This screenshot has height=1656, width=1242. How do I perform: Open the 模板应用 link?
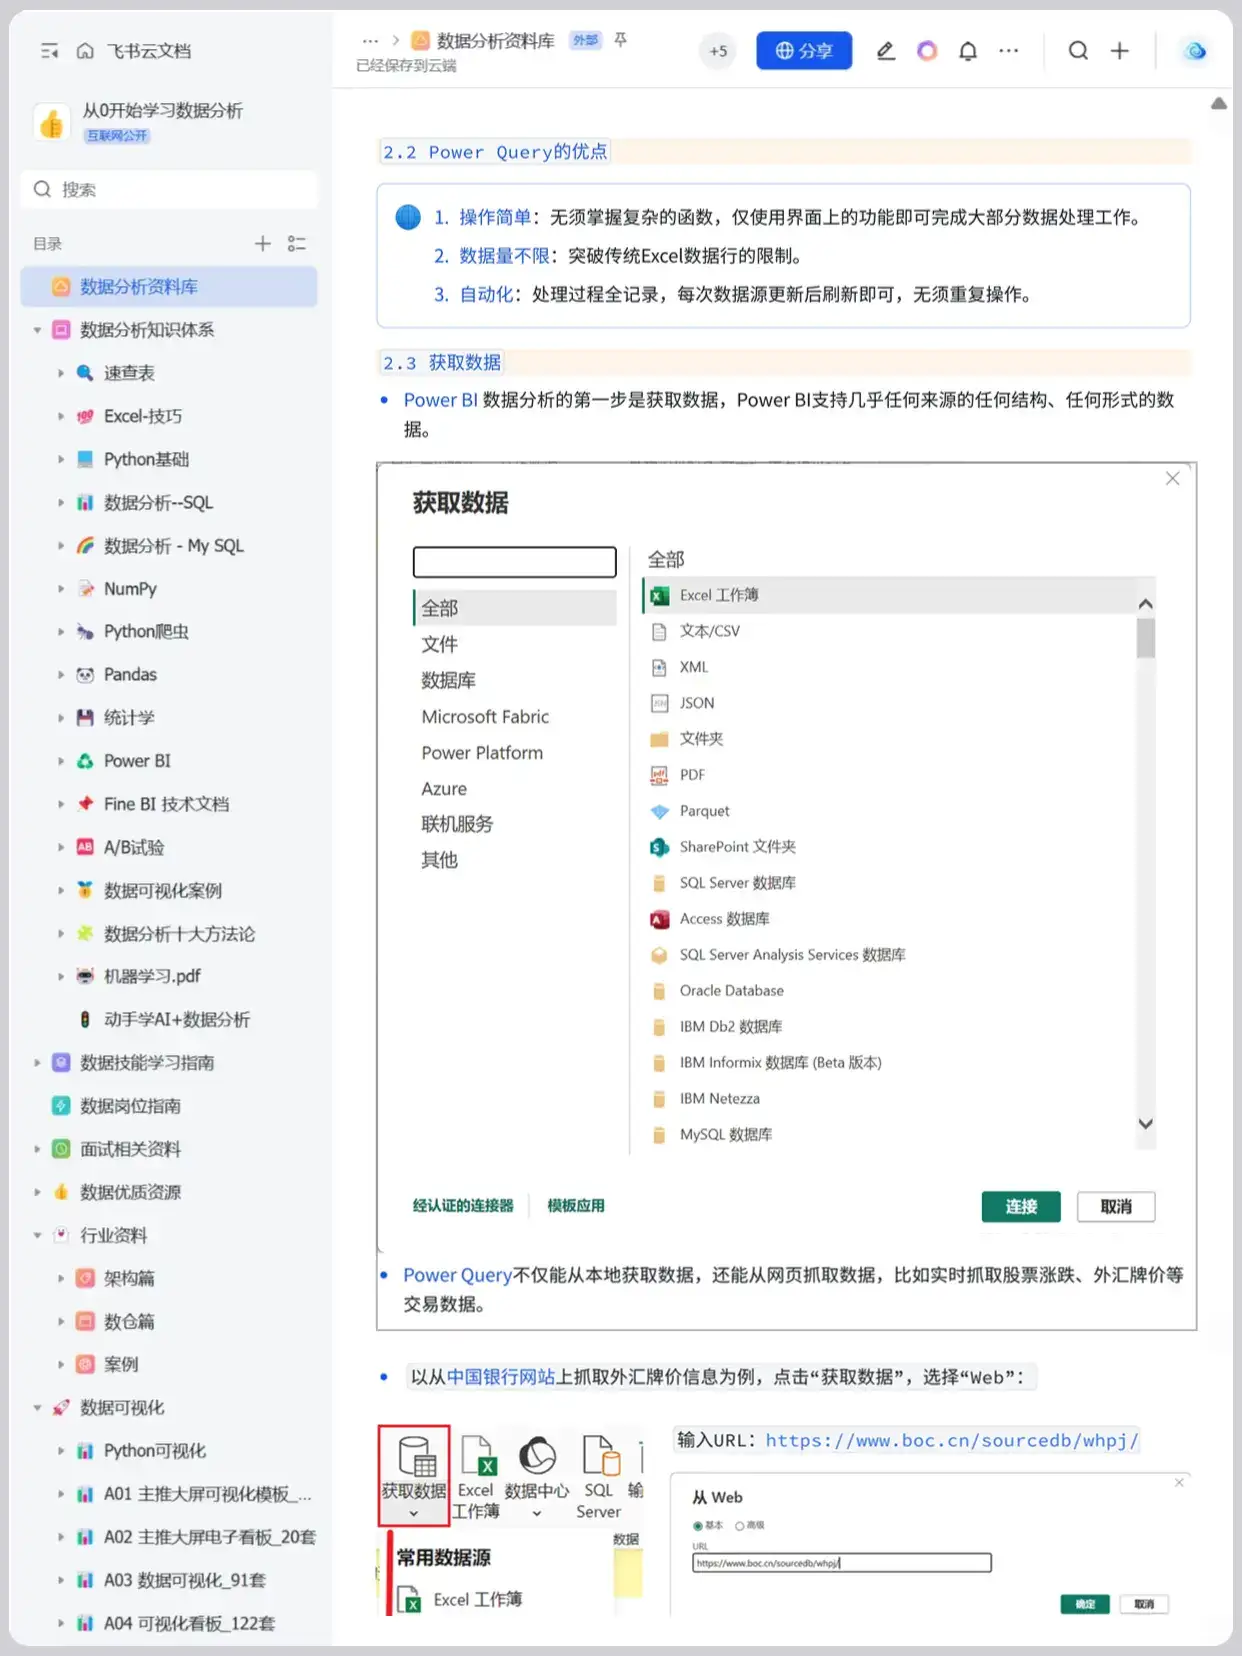[576, 1206]
